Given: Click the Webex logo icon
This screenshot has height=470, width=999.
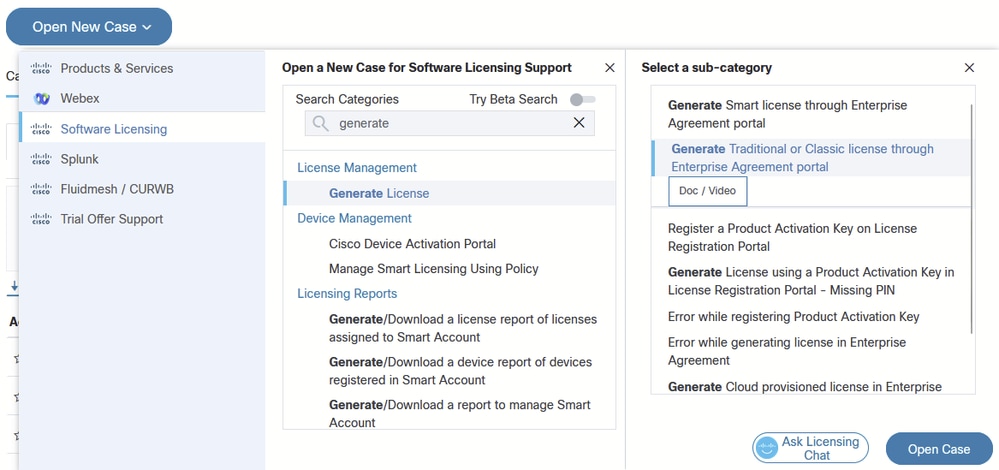Looking at the screenshot, I should coord(41,99).
